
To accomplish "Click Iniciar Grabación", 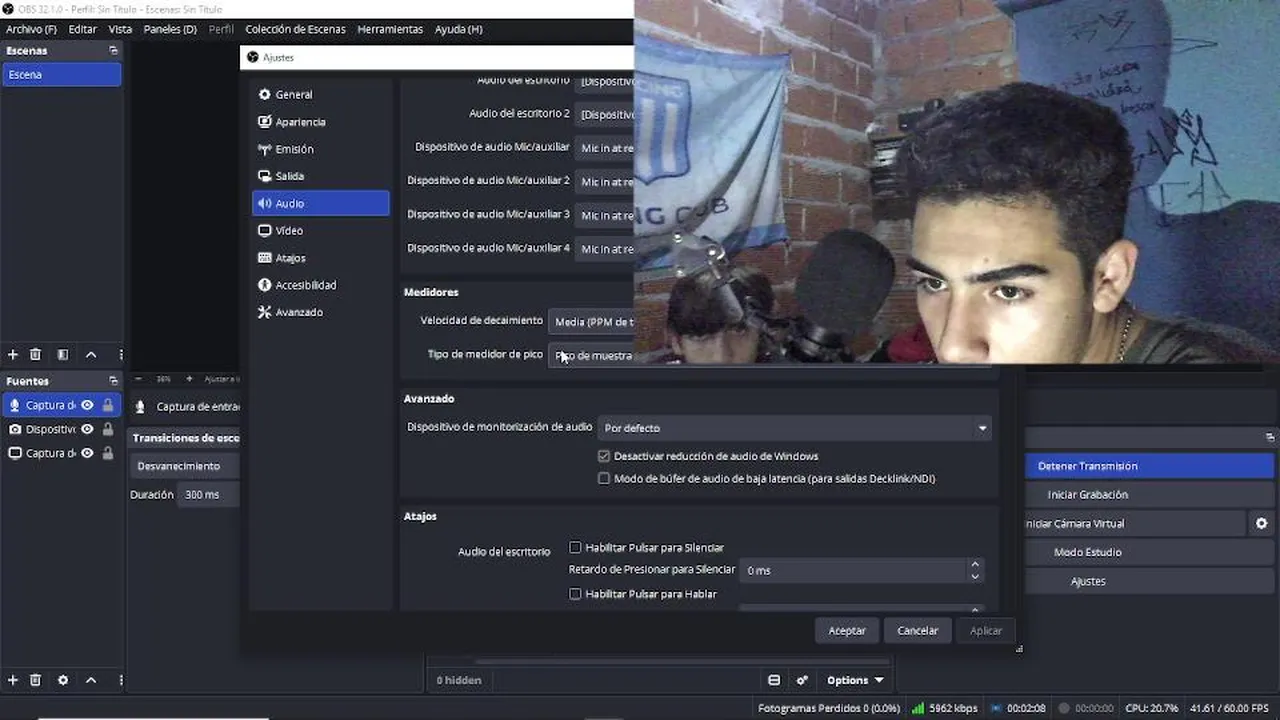I will point(1149,494).
